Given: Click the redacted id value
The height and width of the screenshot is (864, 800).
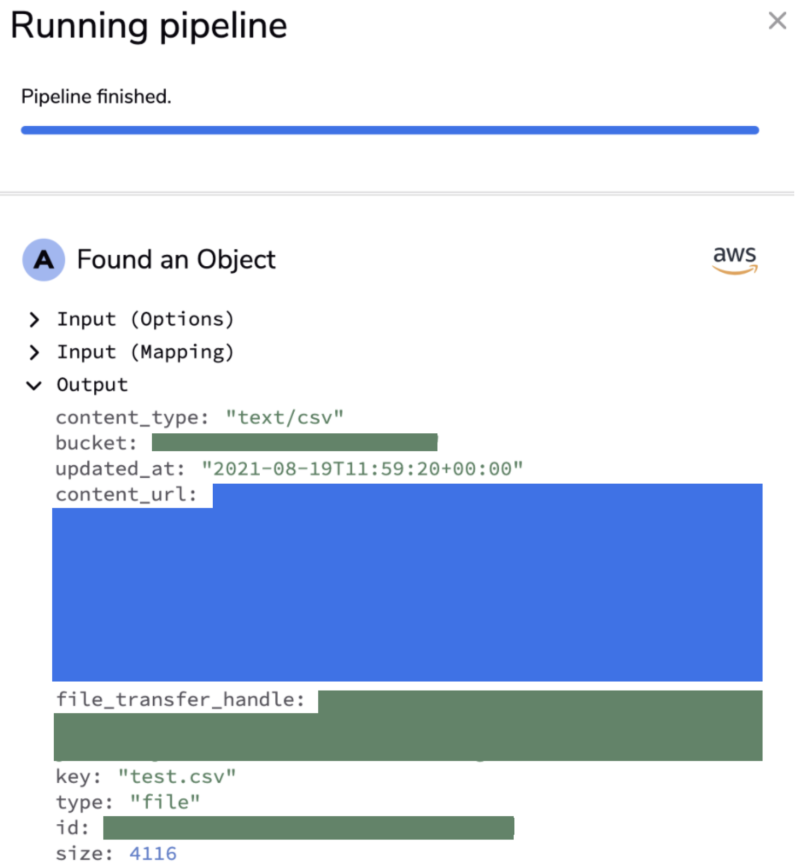Looking at the screenshot, I should (309, 828).
